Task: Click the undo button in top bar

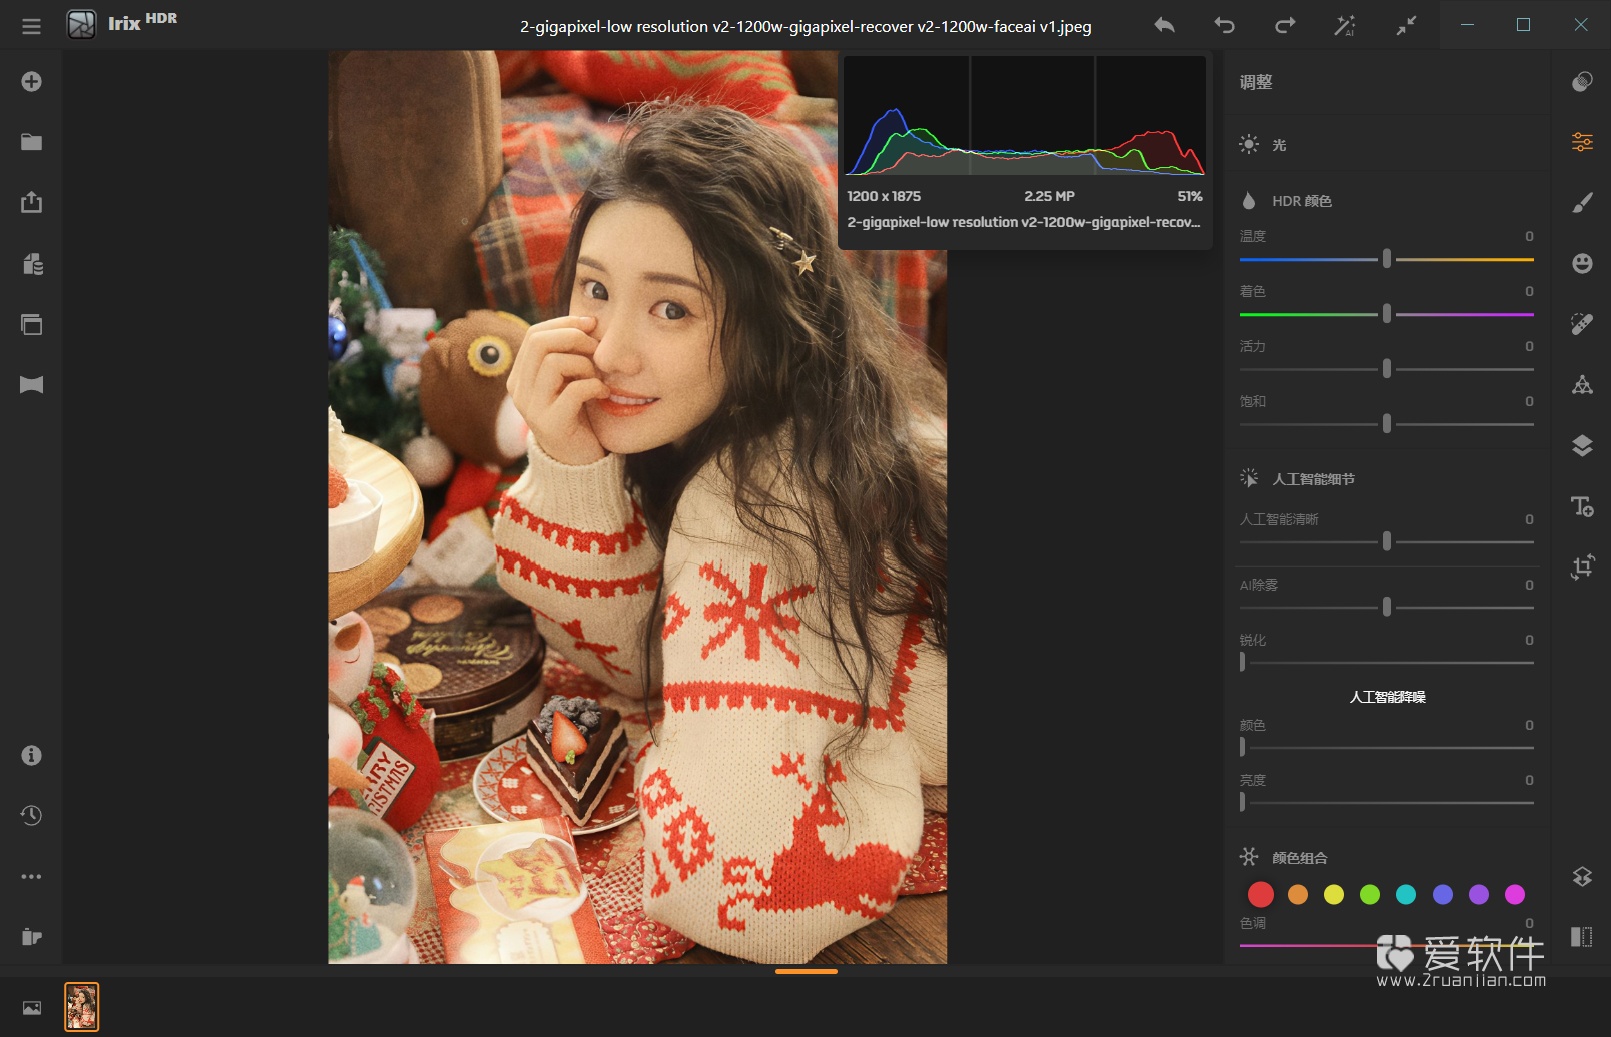Action: pos(1223,25)
